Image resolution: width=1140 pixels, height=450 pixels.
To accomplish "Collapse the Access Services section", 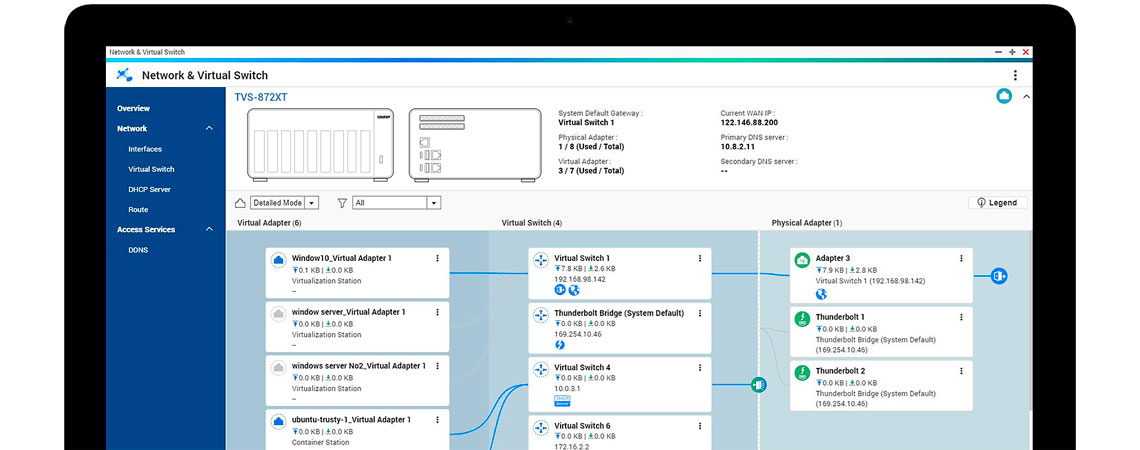I will (x=209, y=230).
